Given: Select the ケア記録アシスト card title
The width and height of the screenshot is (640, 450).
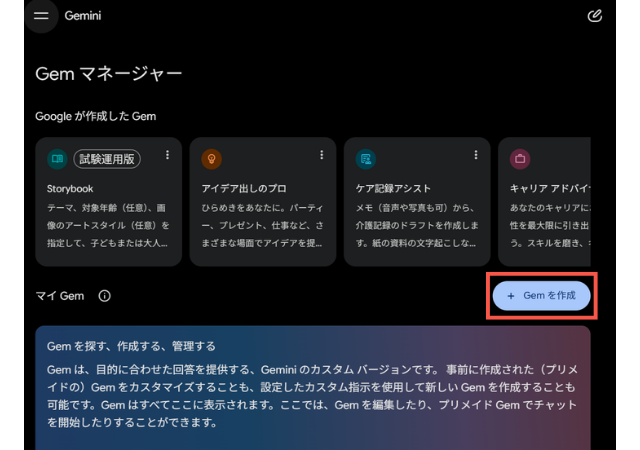Looking at the screenshot, I should pos(393,189).
